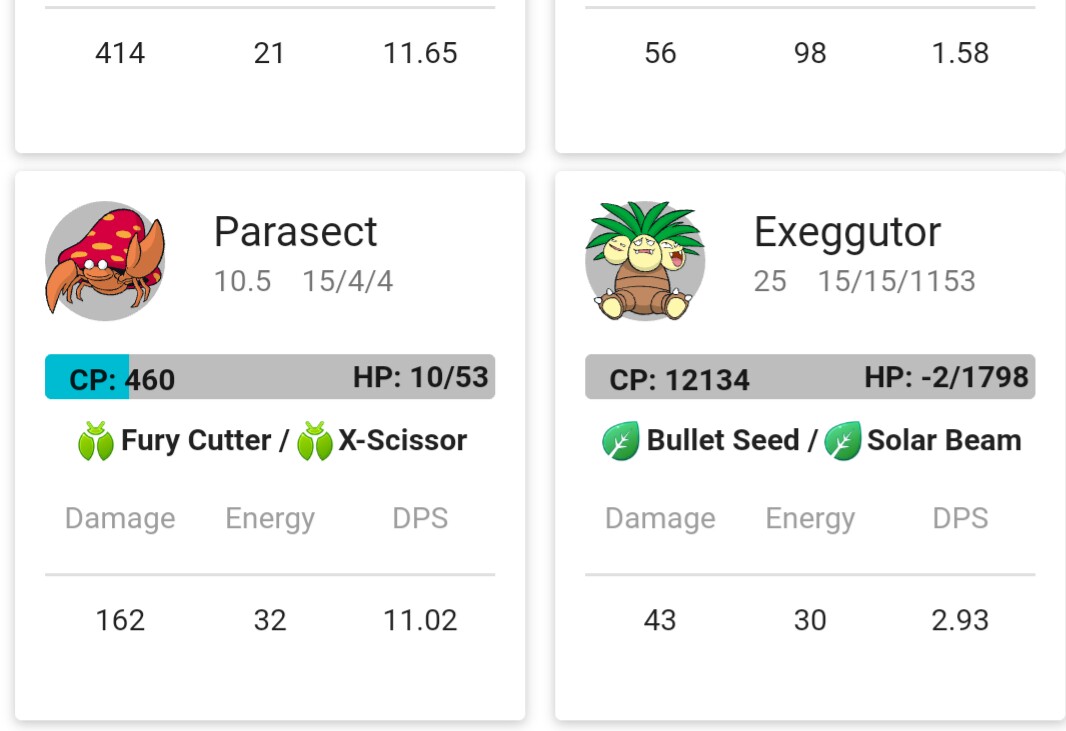Click the grass-type icon beside Bullet Seed
Screen dimensions: 1066x731
tap(620, 441)
